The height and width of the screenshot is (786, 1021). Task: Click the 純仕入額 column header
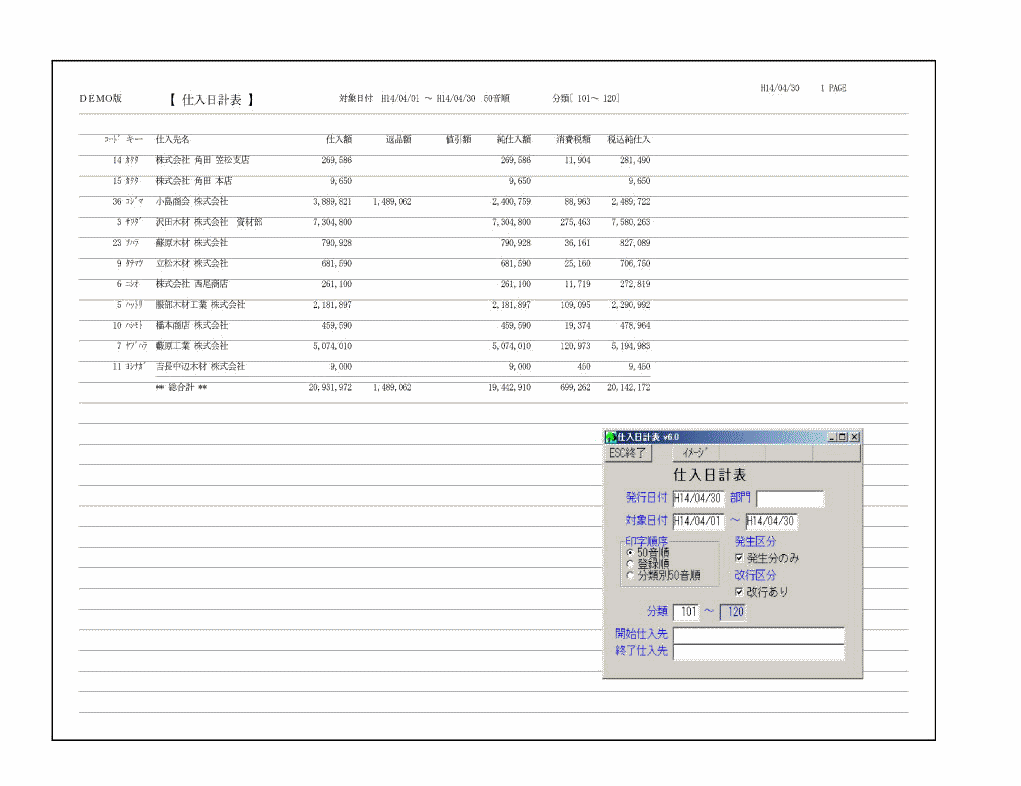pyautogui.click(x=514, y=139)
